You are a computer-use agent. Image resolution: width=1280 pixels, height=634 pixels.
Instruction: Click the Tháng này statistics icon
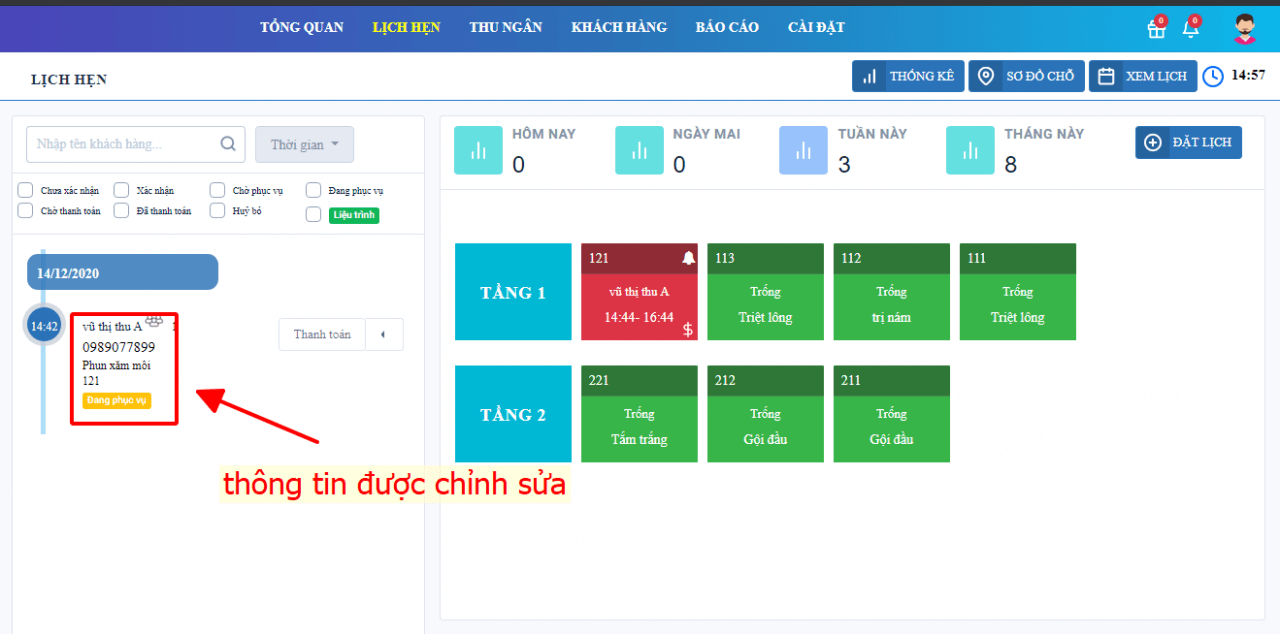[970, 150]
